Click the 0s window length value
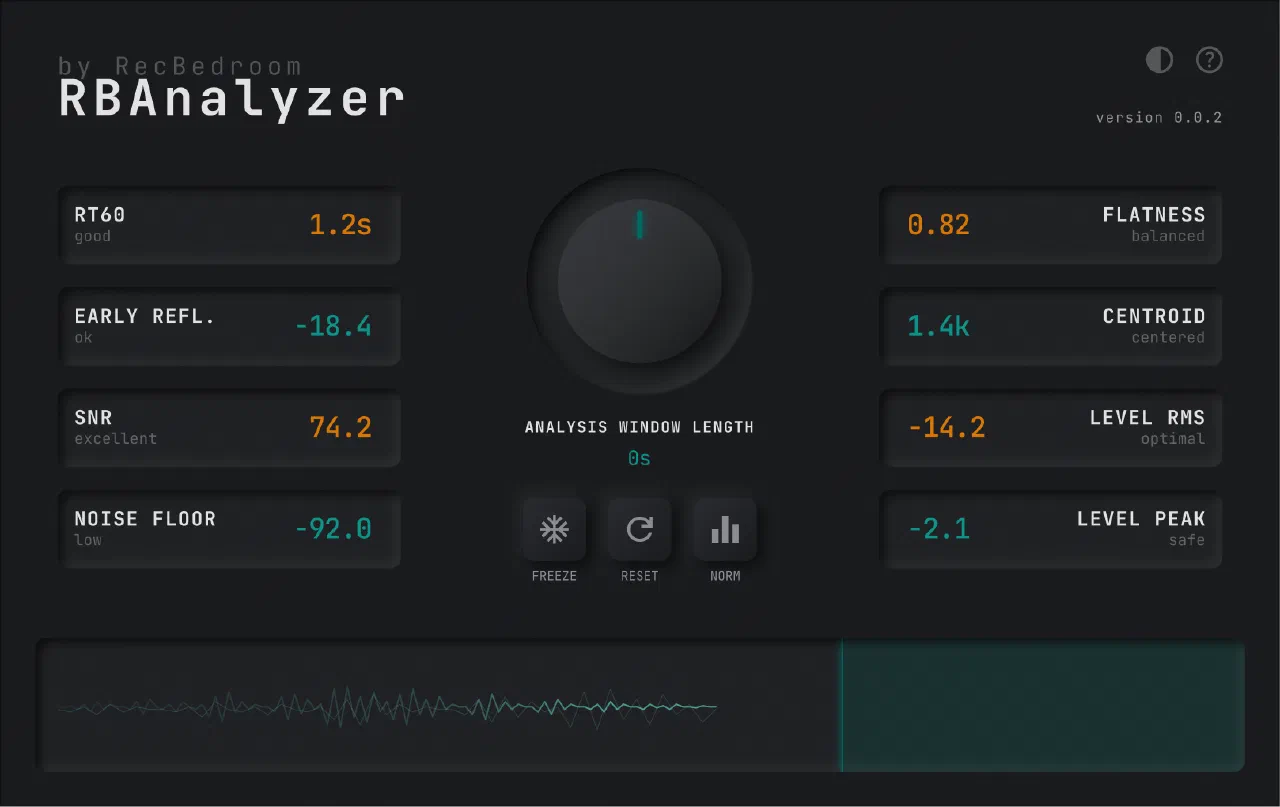The height and width of the screenshot is (807, 1280). point(640,458)
